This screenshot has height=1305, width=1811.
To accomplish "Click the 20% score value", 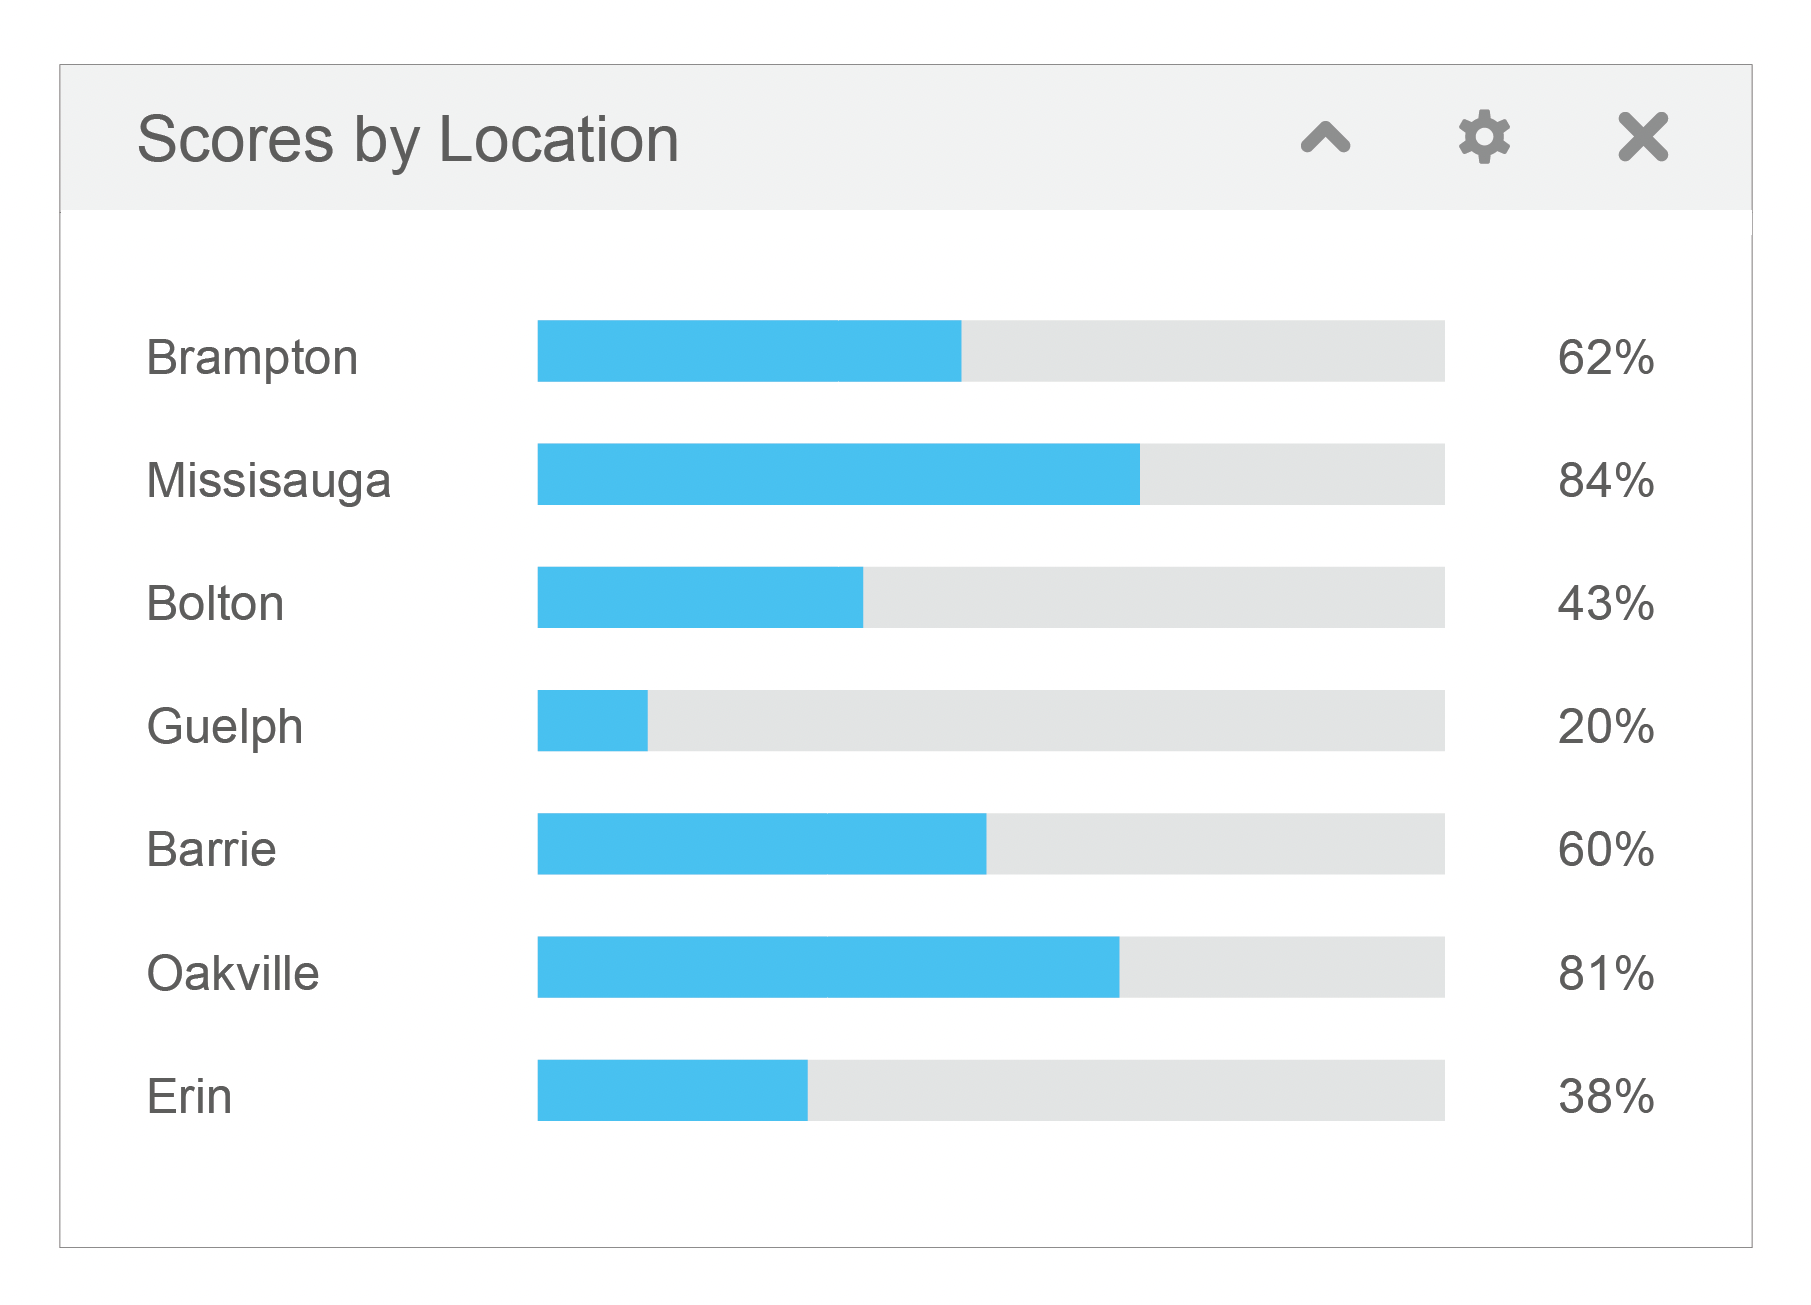I will [x=1605, y=727].
